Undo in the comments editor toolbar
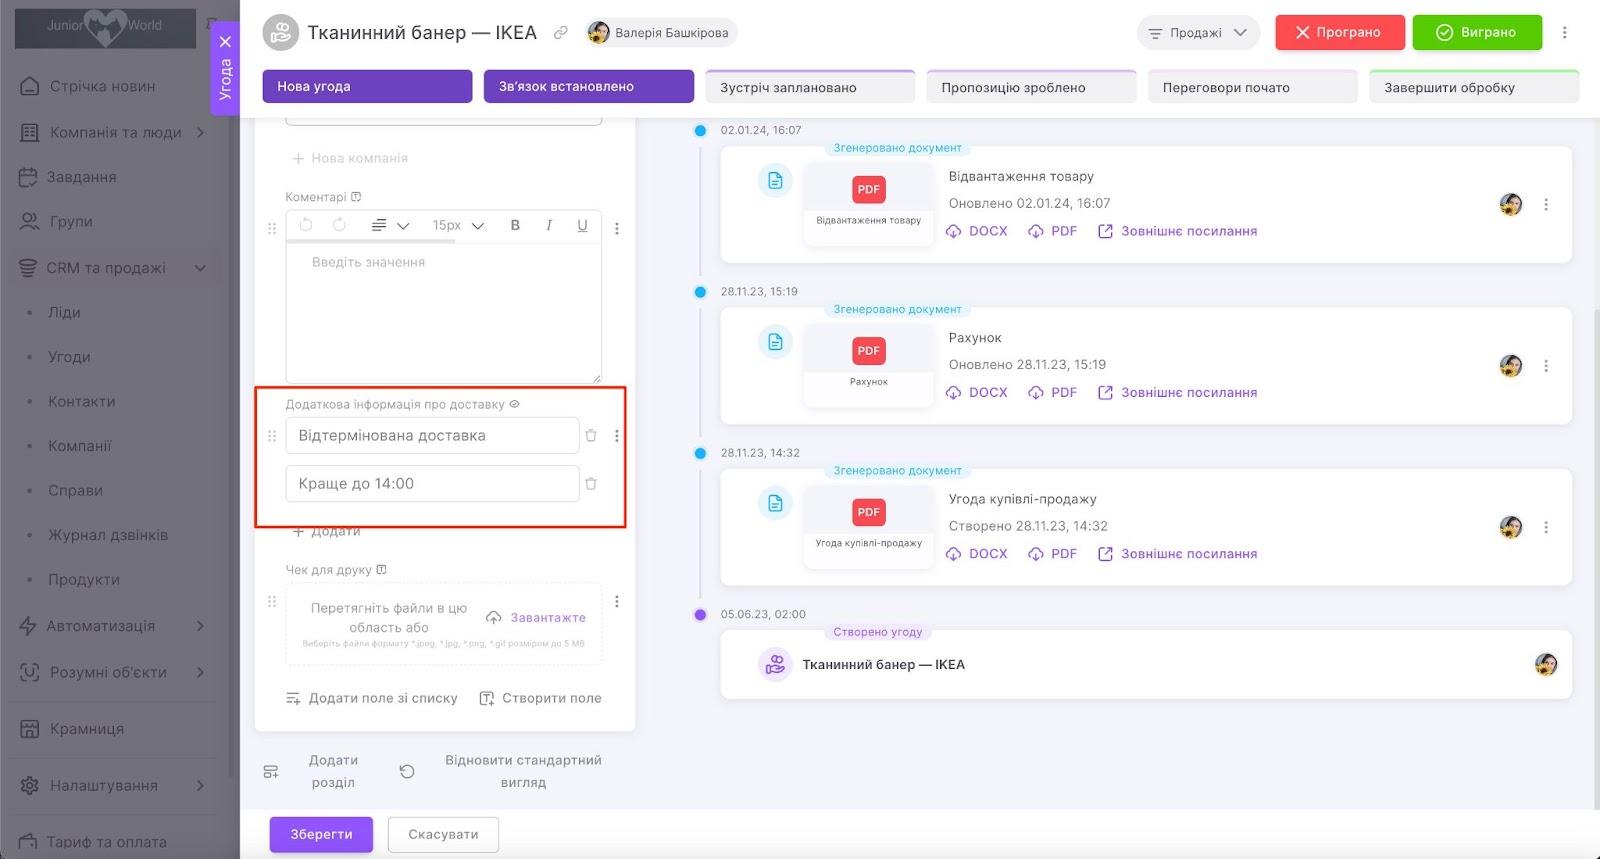Viewport: 1600px width, 859px height. click(x=306, y=225)
